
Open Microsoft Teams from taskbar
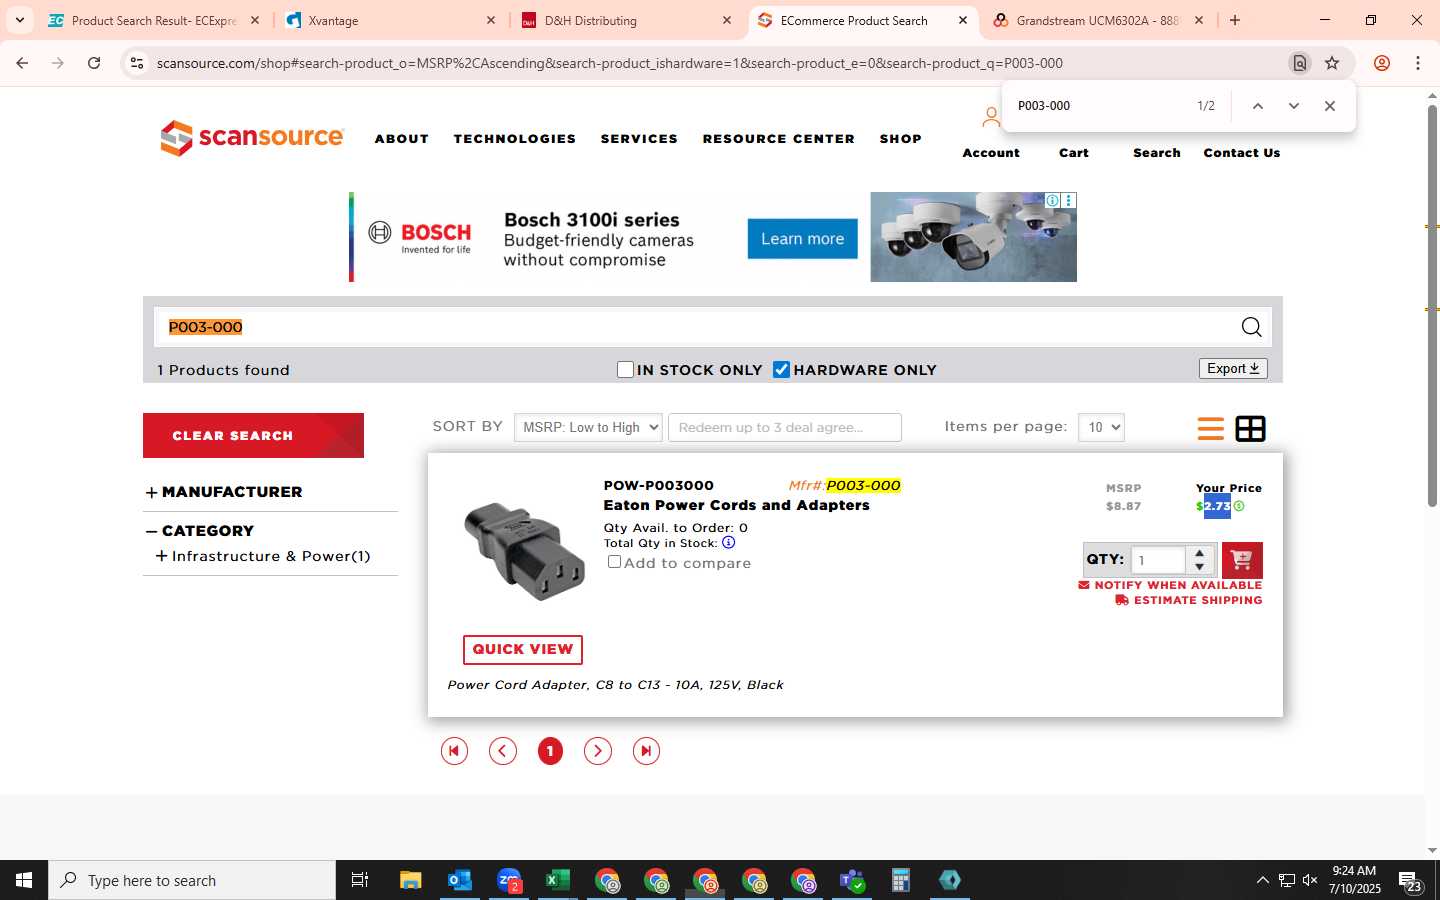click(852, 880)
